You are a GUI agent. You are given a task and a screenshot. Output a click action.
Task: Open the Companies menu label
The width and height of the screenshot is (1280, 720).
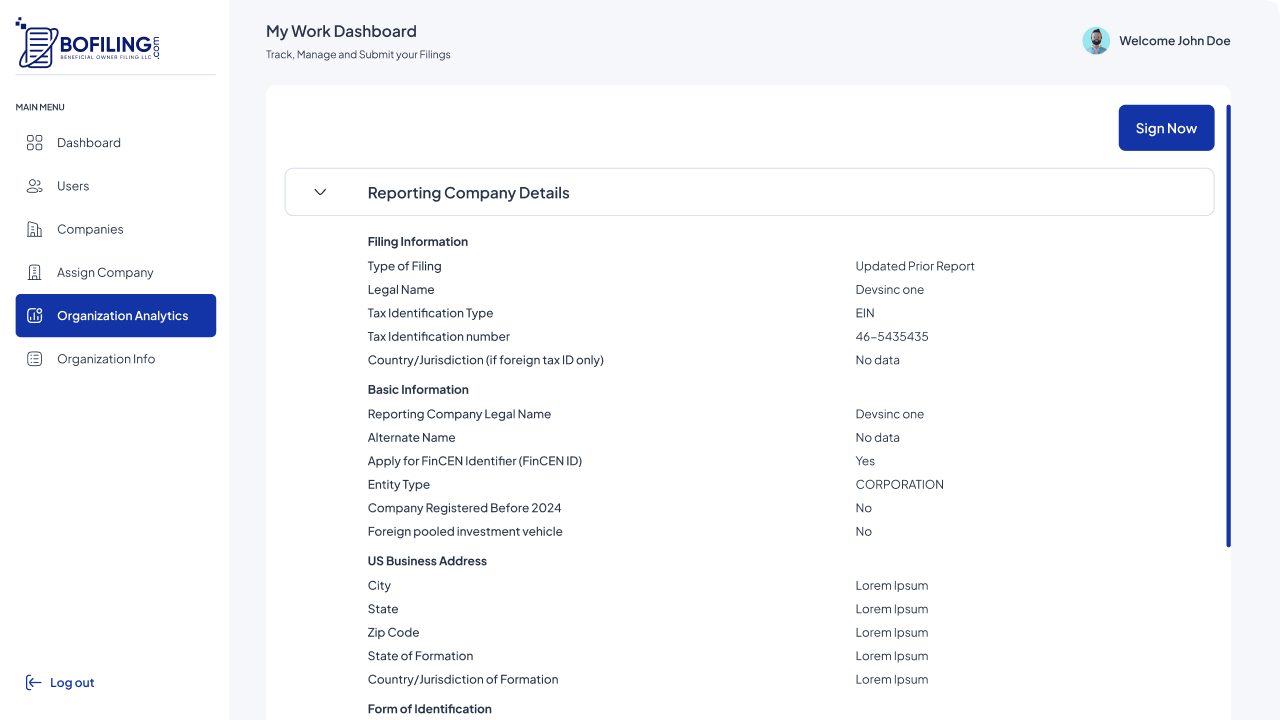coord(90,230)
